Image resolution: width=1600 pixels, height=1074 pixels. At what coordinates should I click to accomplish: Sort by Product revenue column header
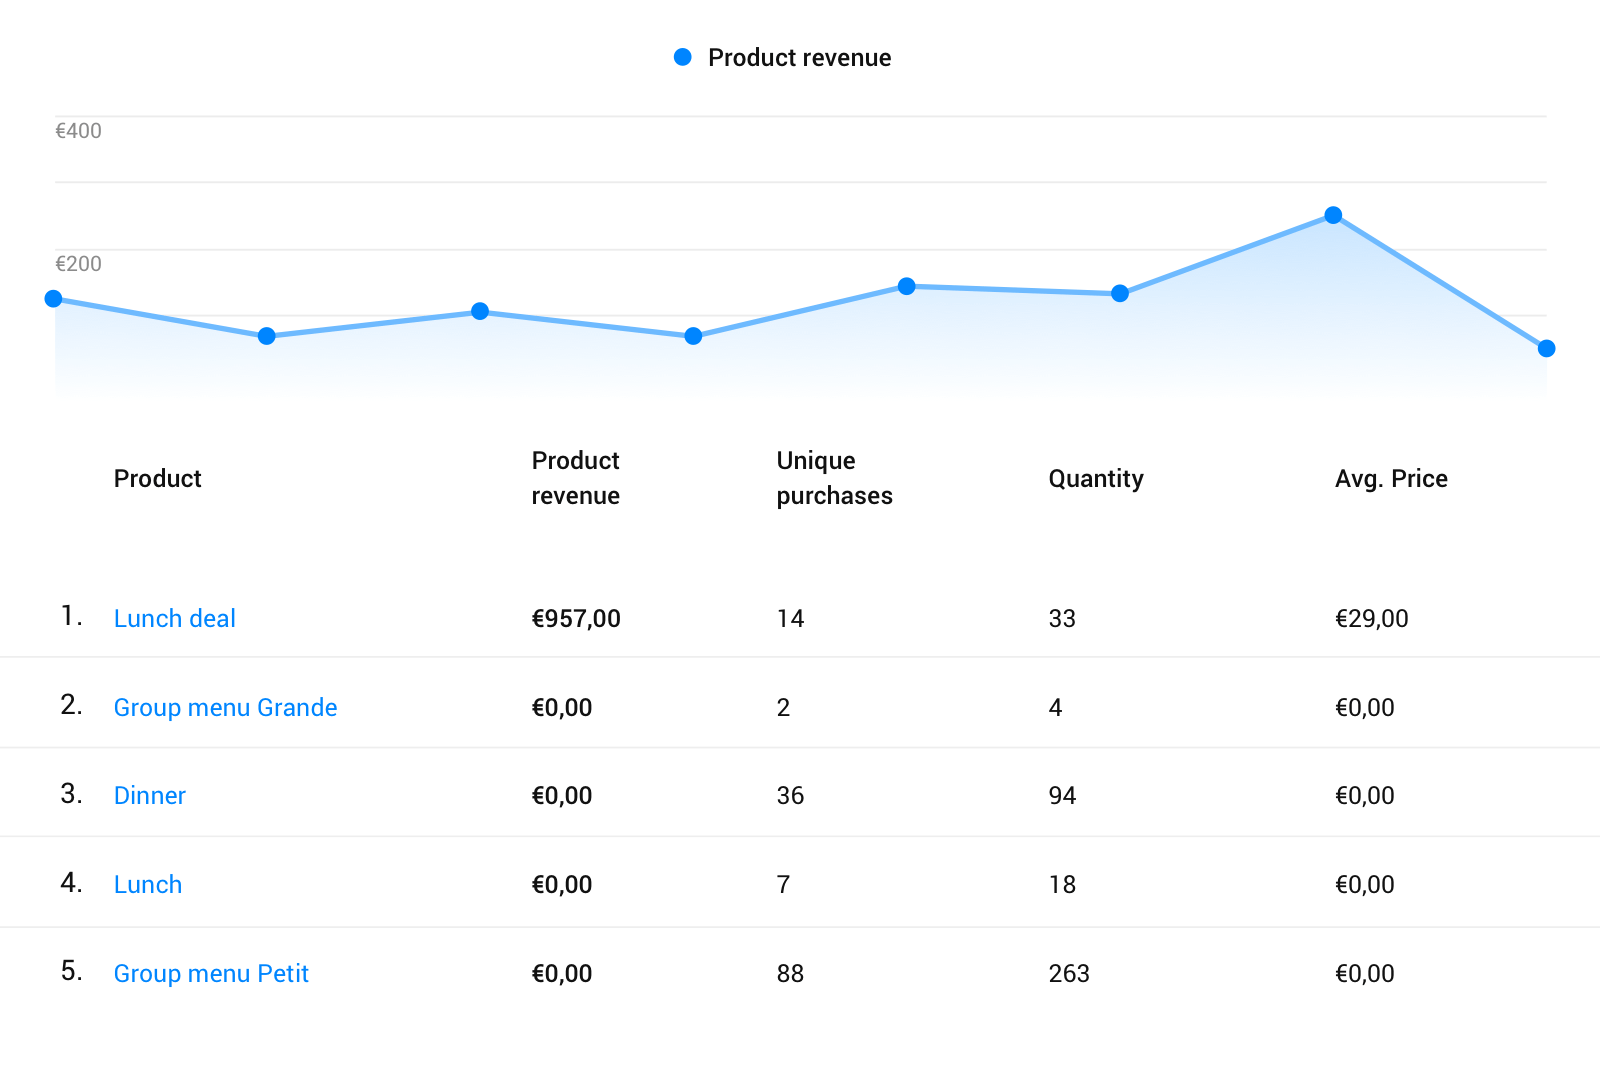(x=575, y=478)
